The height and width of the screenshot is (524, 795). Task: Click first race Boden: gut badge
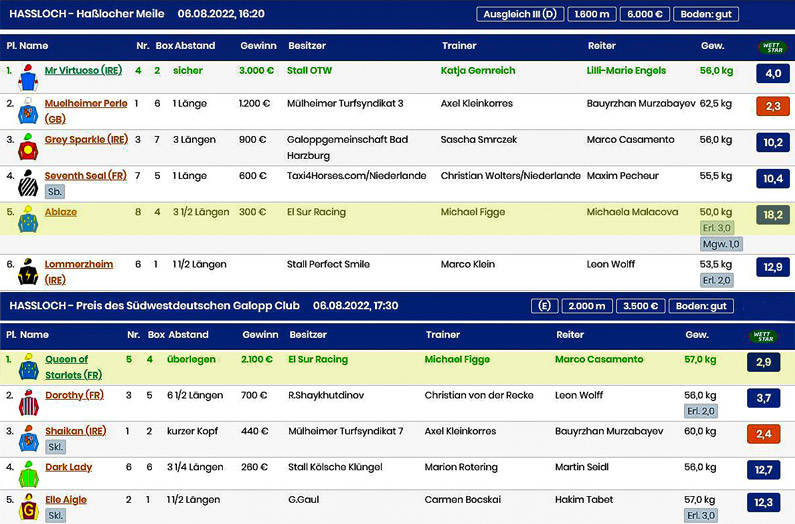point(706,14)
